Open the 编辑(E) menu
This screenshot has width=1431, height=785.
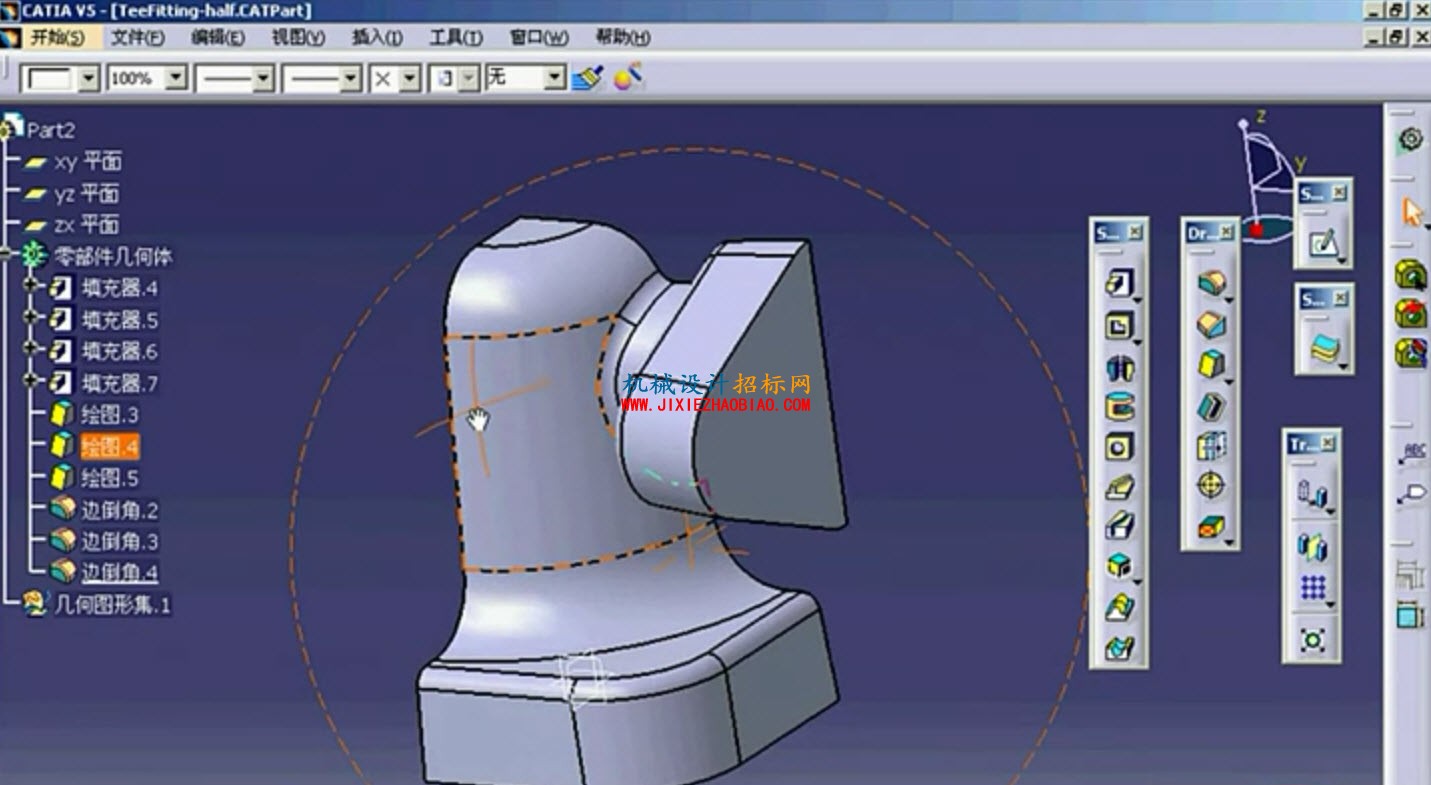pos(218,38)
